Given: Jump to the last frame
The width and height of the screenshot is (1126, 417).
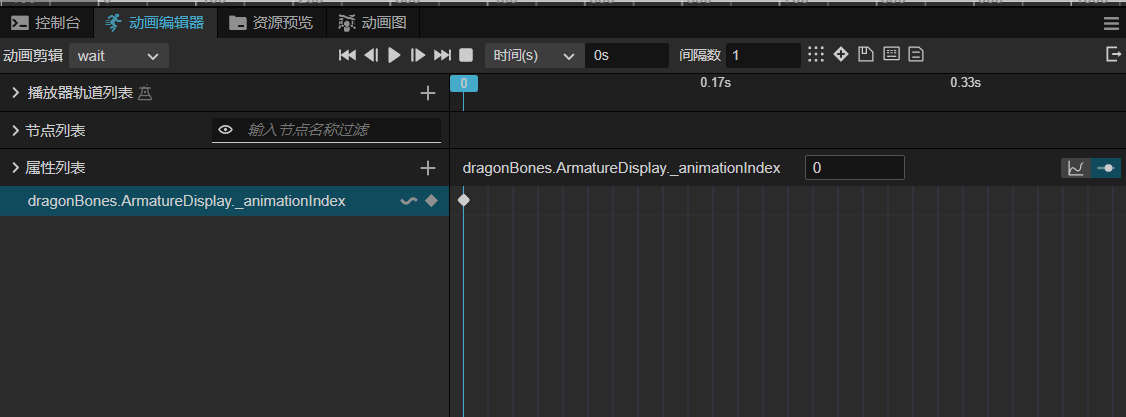Looking at the screenshot, I should click(442, 55).
